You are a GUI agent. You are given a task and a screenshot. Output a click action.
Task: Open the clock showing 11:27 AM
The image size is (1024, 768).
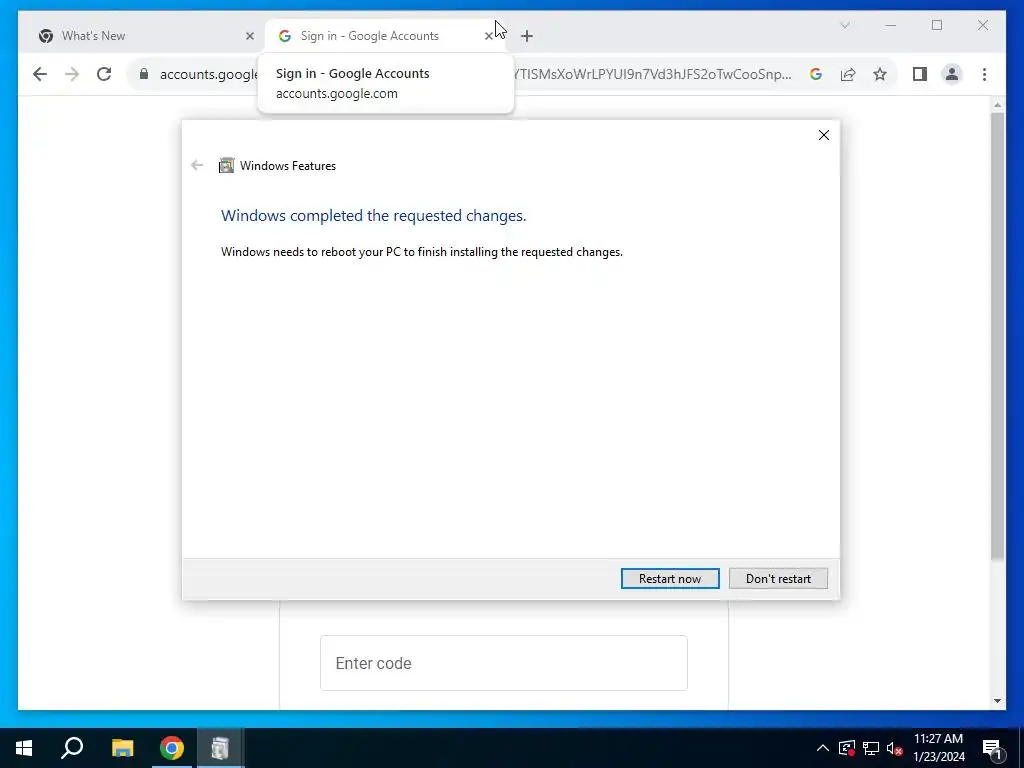pyautogui.click(x=938, y=748)
